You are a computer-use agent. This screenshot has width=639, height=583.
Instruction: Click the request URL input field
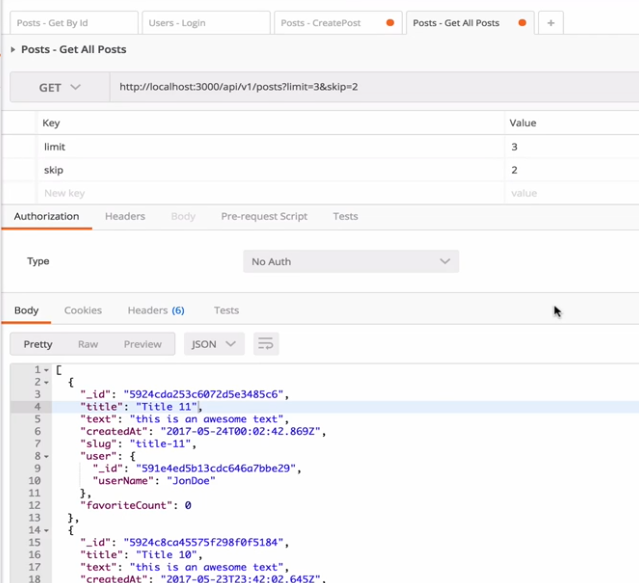370,88
